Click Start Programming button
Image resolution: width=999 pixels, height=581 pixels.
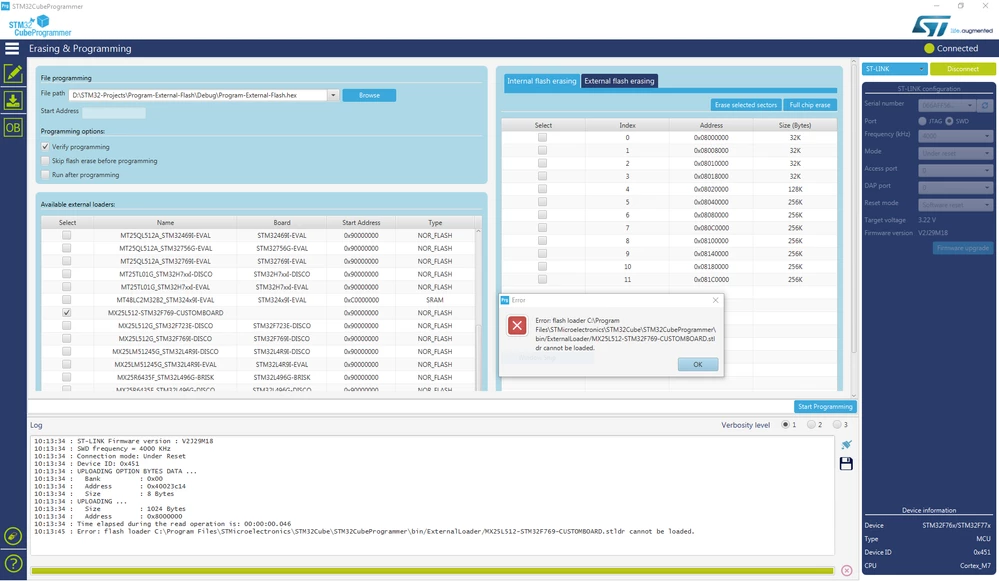point(825,406)
